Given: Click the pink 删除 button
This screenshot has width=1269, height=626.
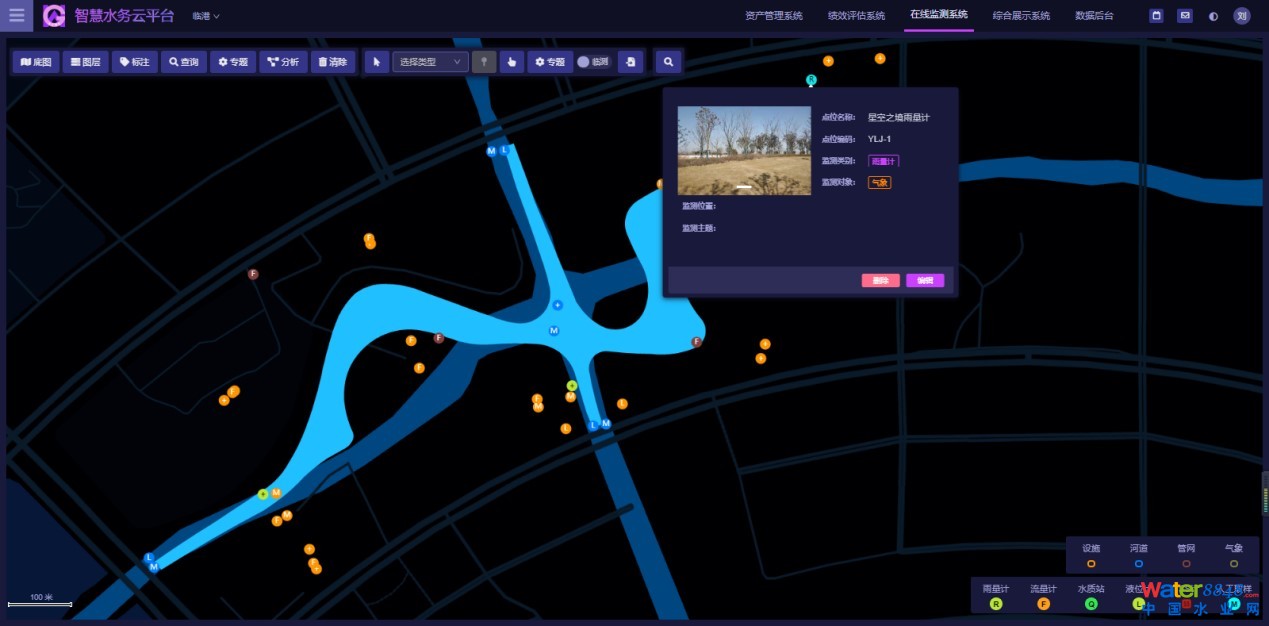Looking at the screenshot, I should click(880, 281).
